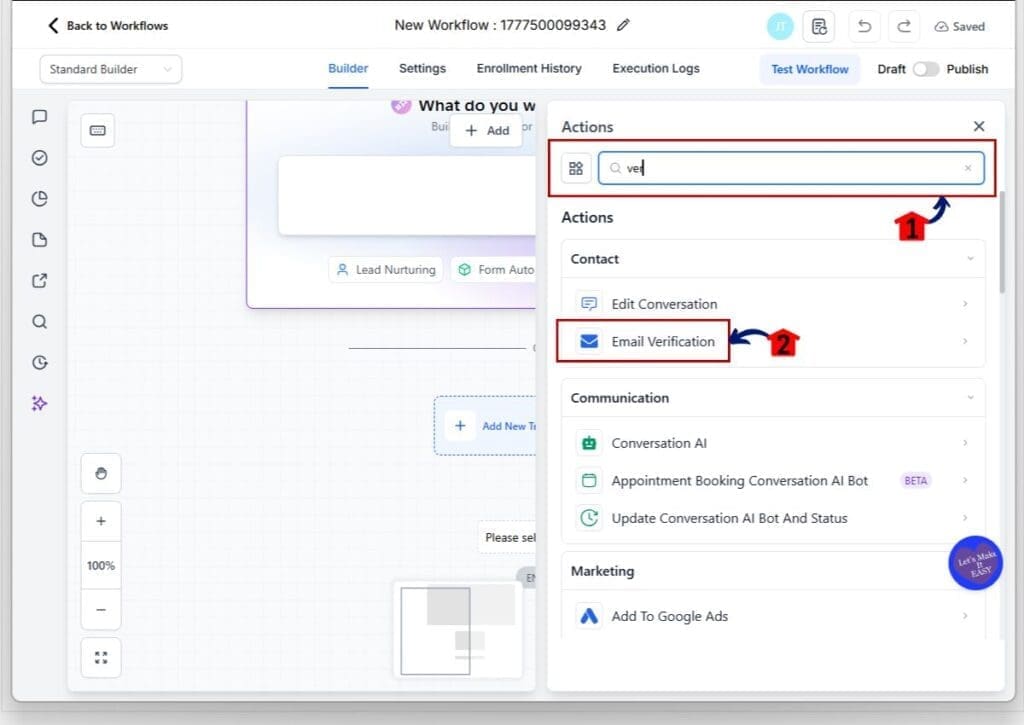Switch to the Settings tab
This screenshot has width=1024, height=725.
pyautogui.click(x=423, y=69)
